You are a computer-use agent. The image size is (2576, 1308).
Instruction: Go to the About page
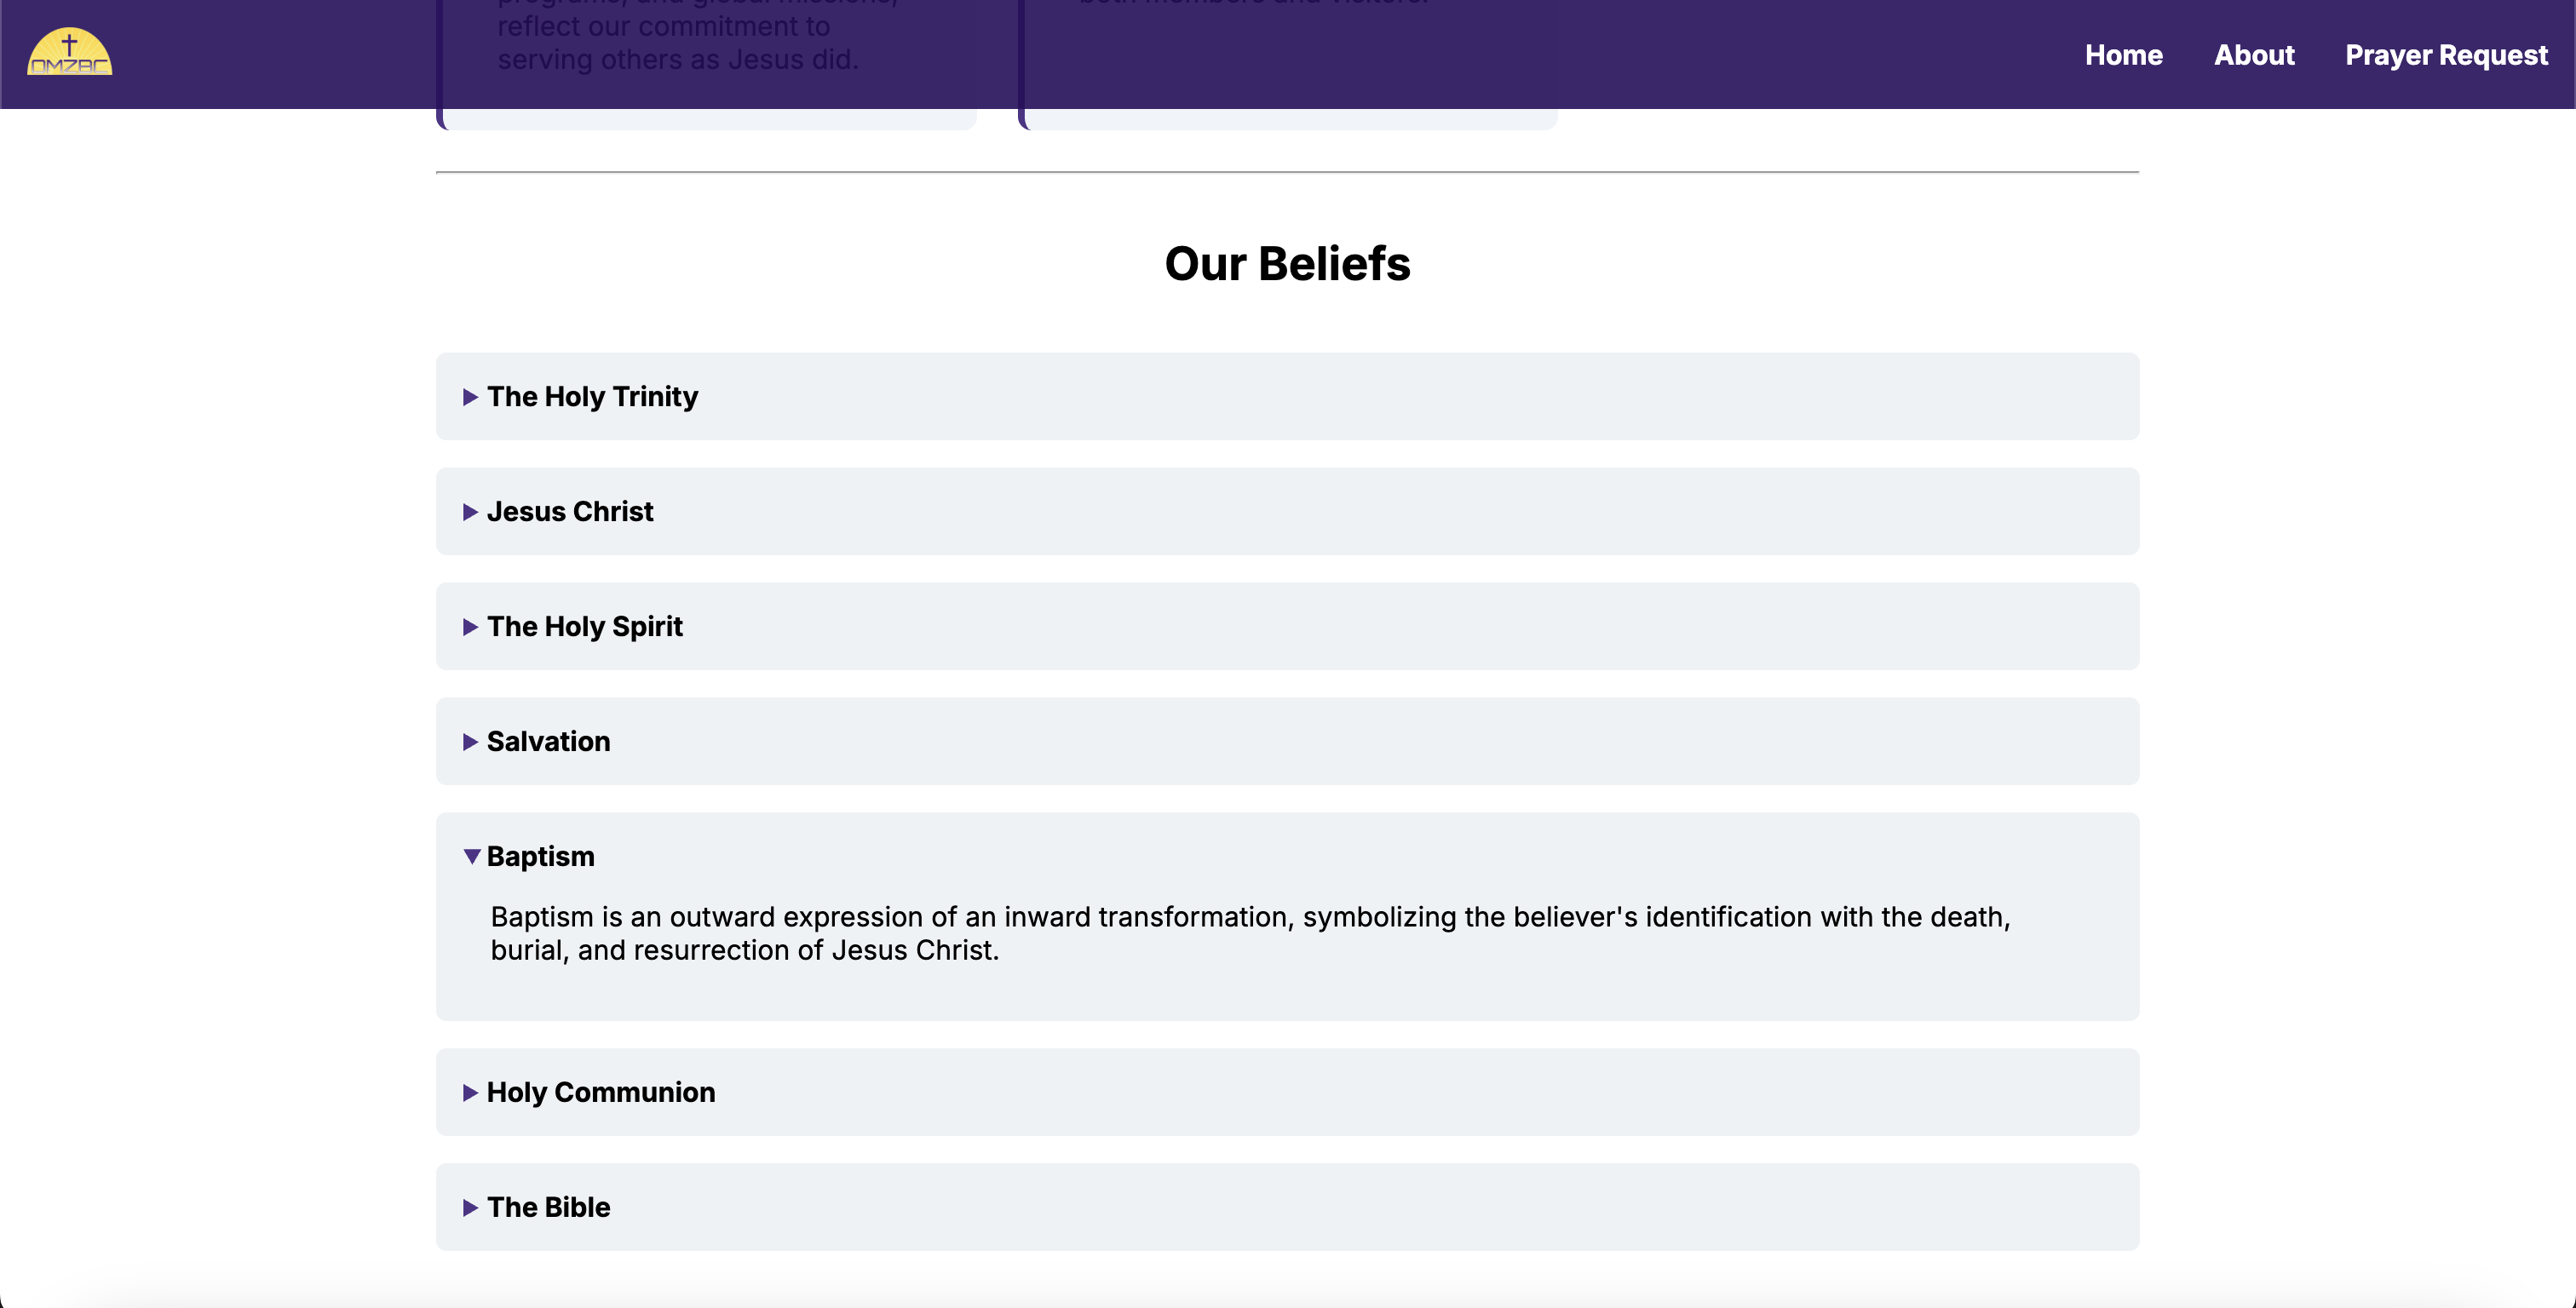pos(2254,55)
